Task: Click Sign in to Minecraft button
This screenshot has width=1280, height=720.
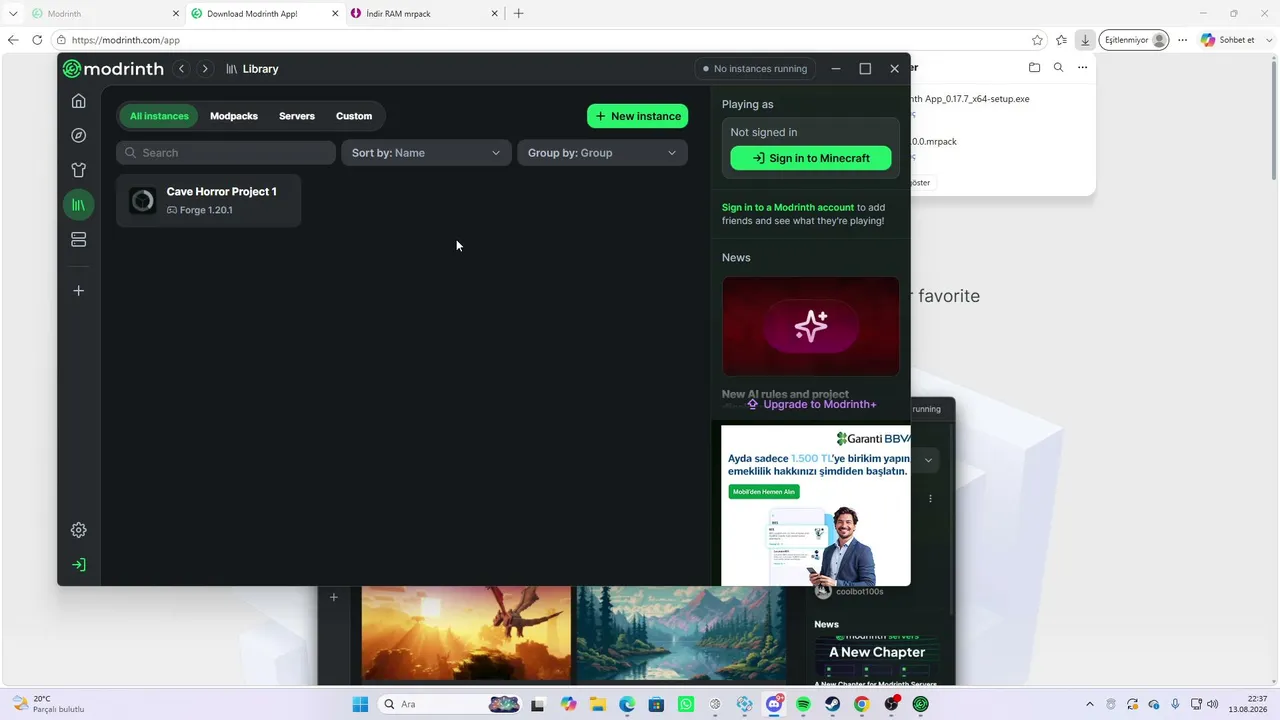Action: click(x=811, y=158)
